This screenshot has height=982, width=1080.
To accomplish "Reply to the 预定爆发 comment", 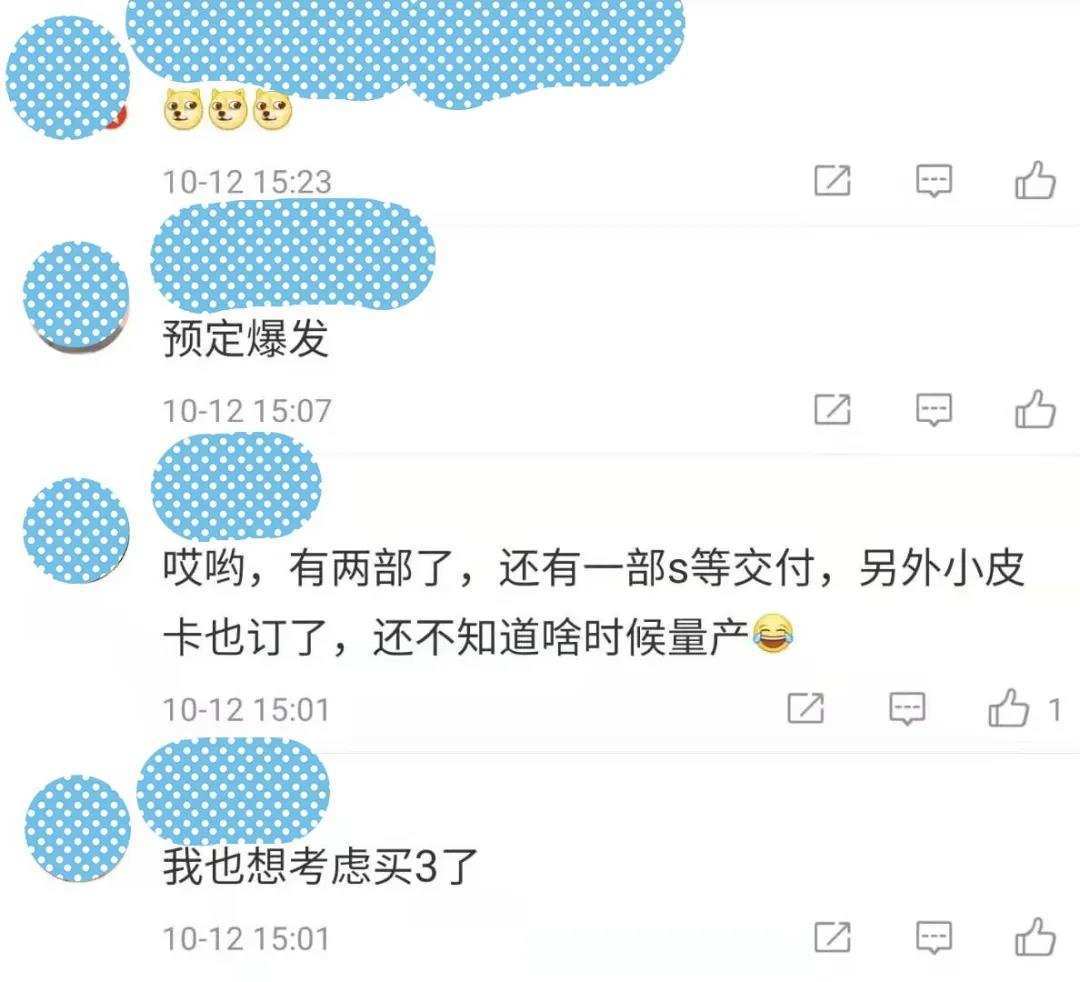I will tap(934, 409).
